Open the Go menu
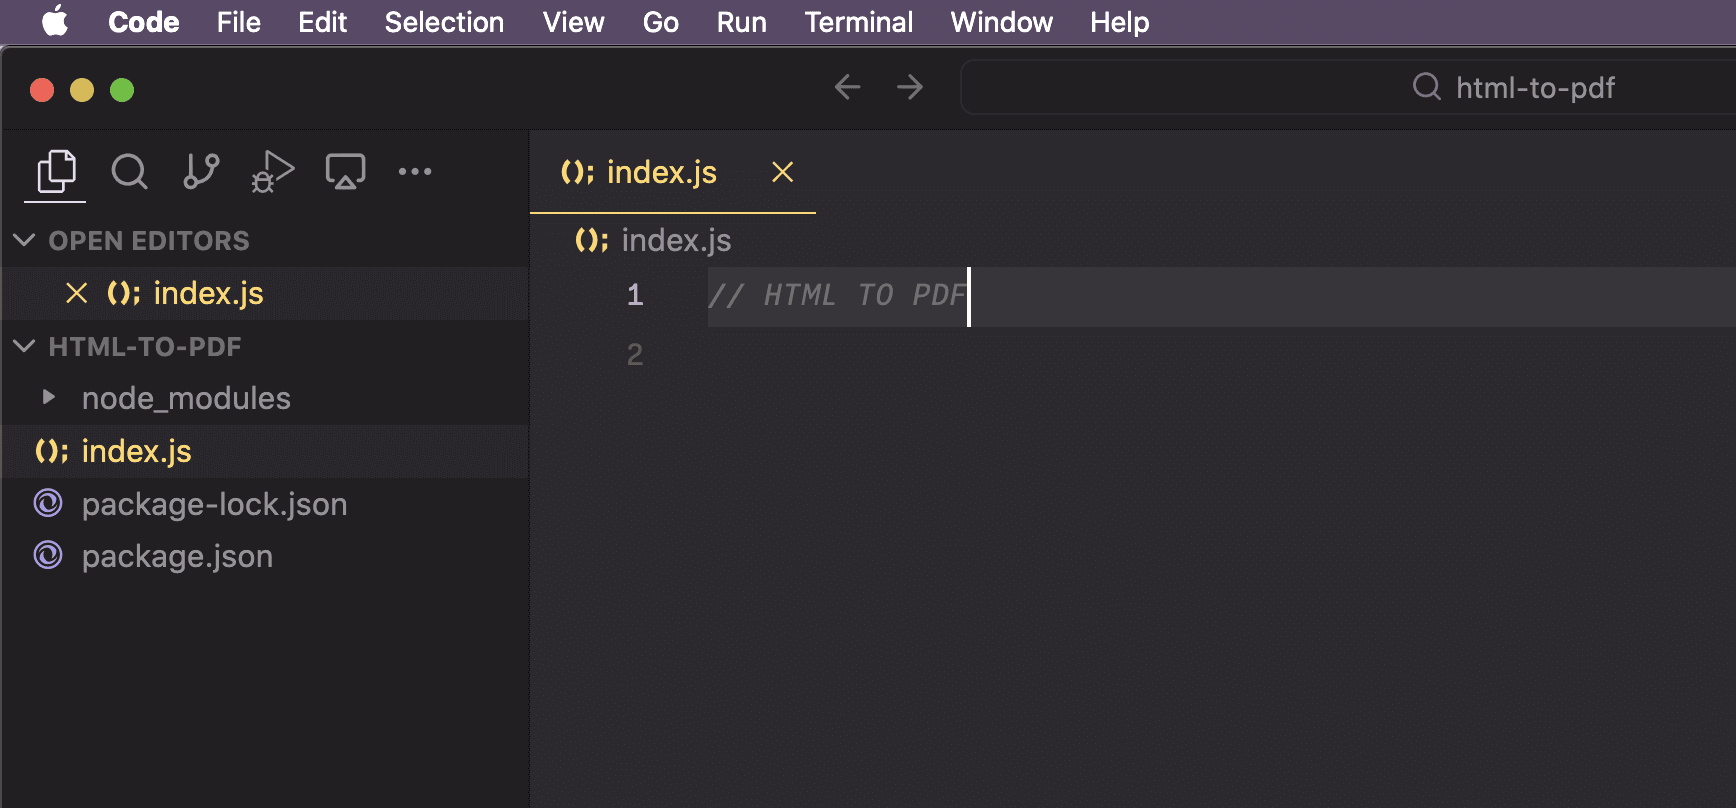 (661, 22)
